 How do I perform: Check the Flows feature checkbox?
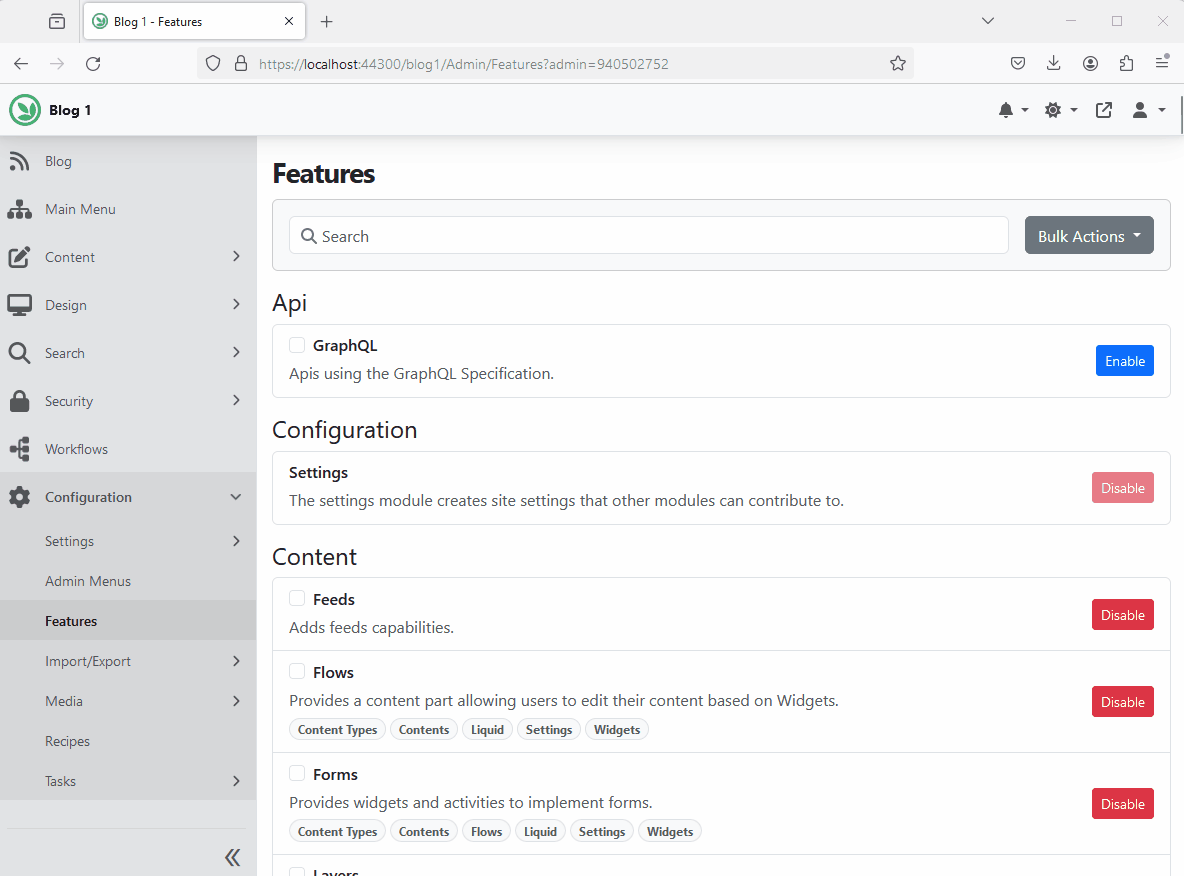tap(297, 672)
